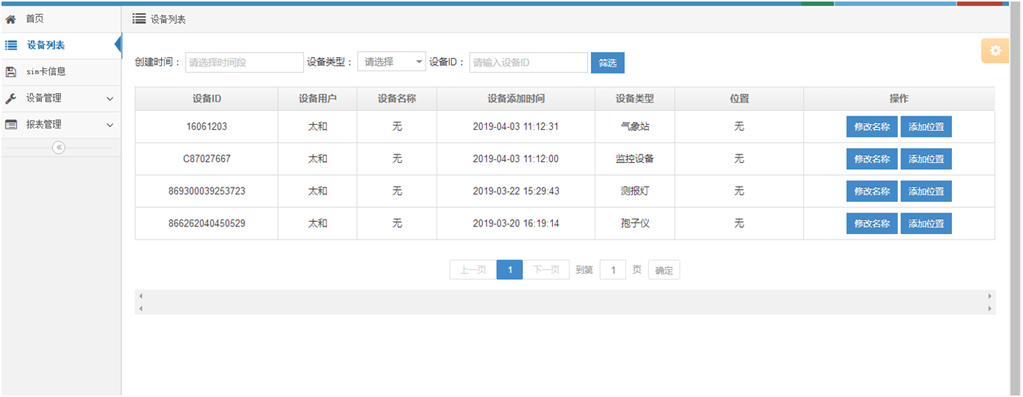
Task: Expand the 设备管理 submenu chevron
Action: pyautogui.click(x=110, y=98)
